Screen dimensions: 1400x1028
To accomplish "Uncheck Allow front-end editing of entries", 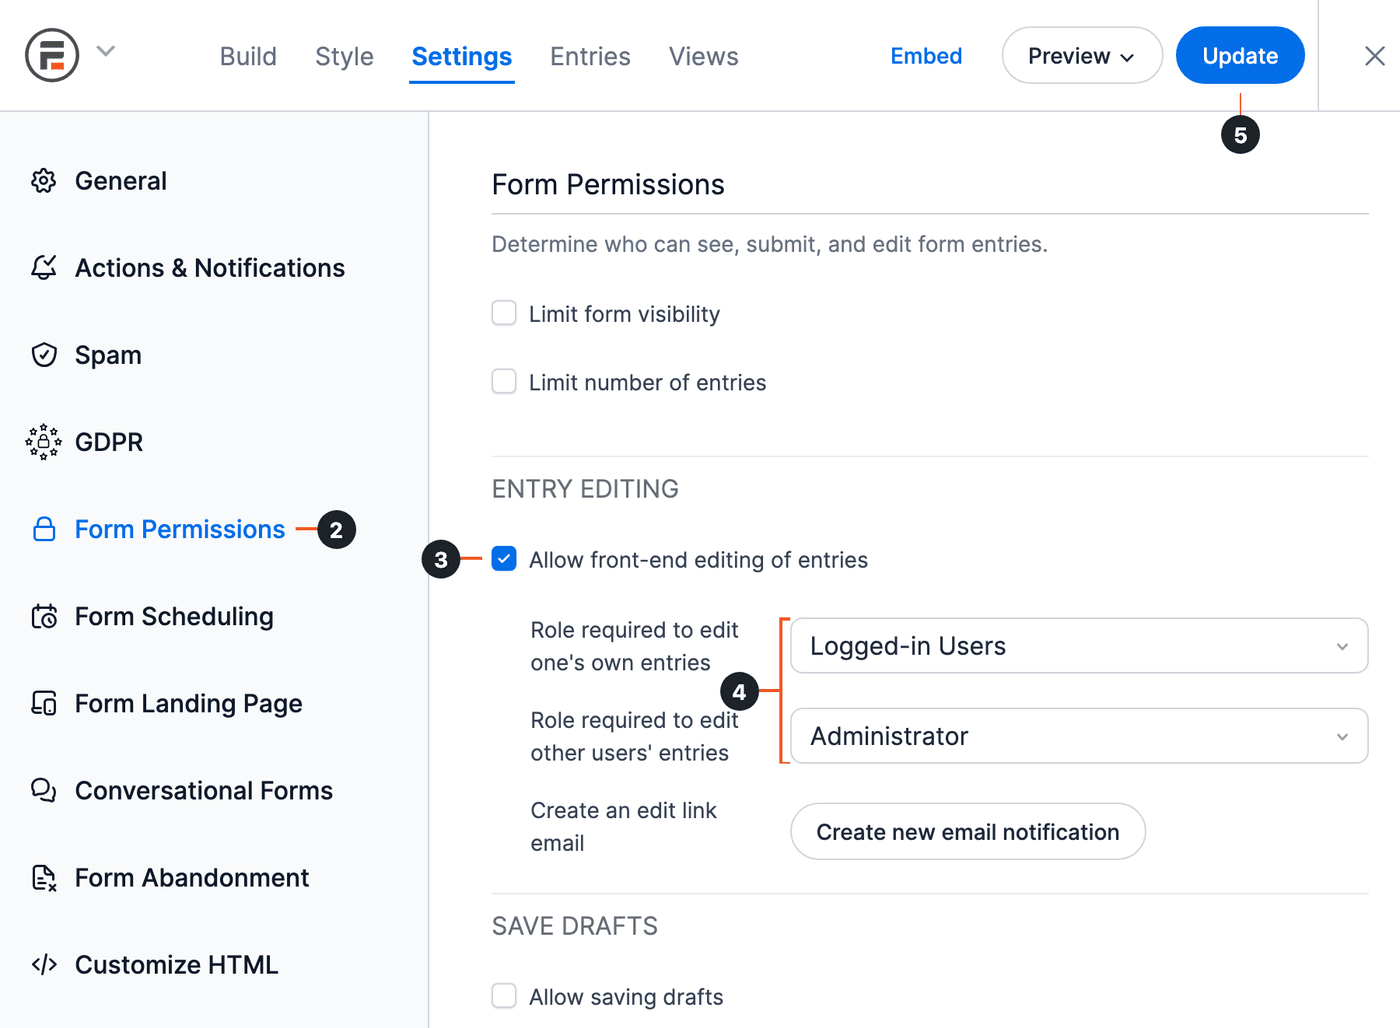I will 504,559.
